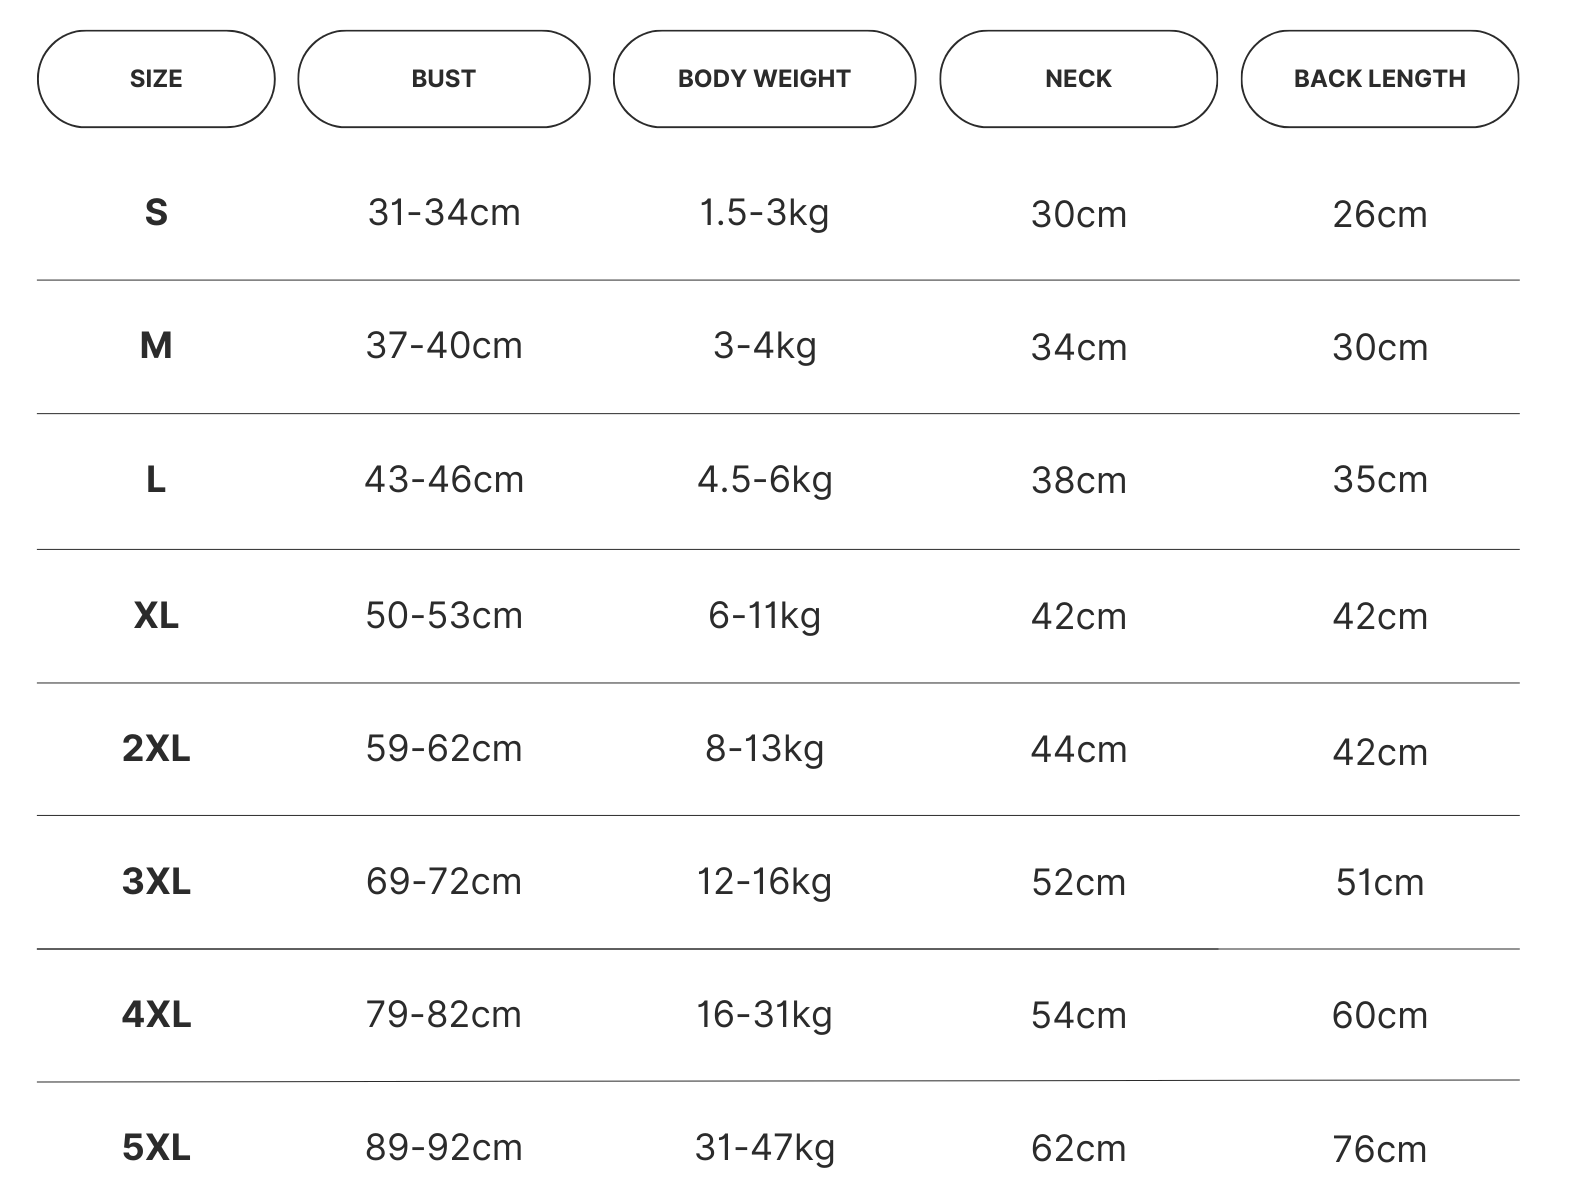1571x1200 pixels.
Task: Click the NECK column header pill
Action: tap(1078, 79)
